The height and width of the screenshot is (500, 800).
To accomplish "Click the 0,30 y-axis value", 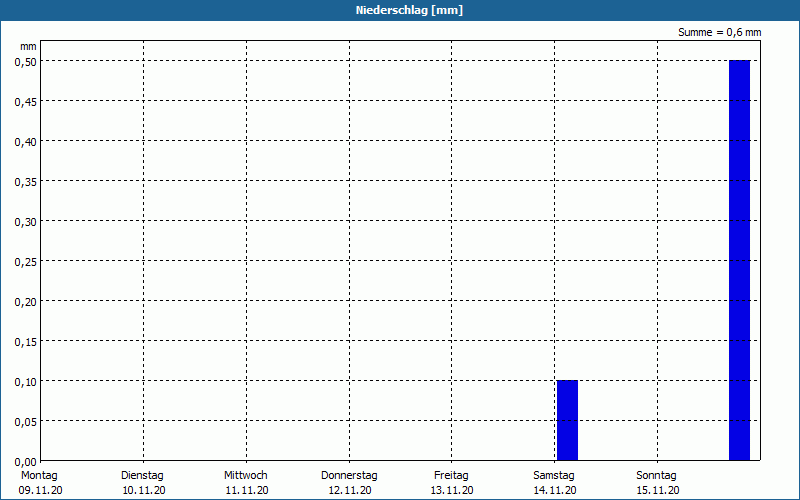I will 26,222.
